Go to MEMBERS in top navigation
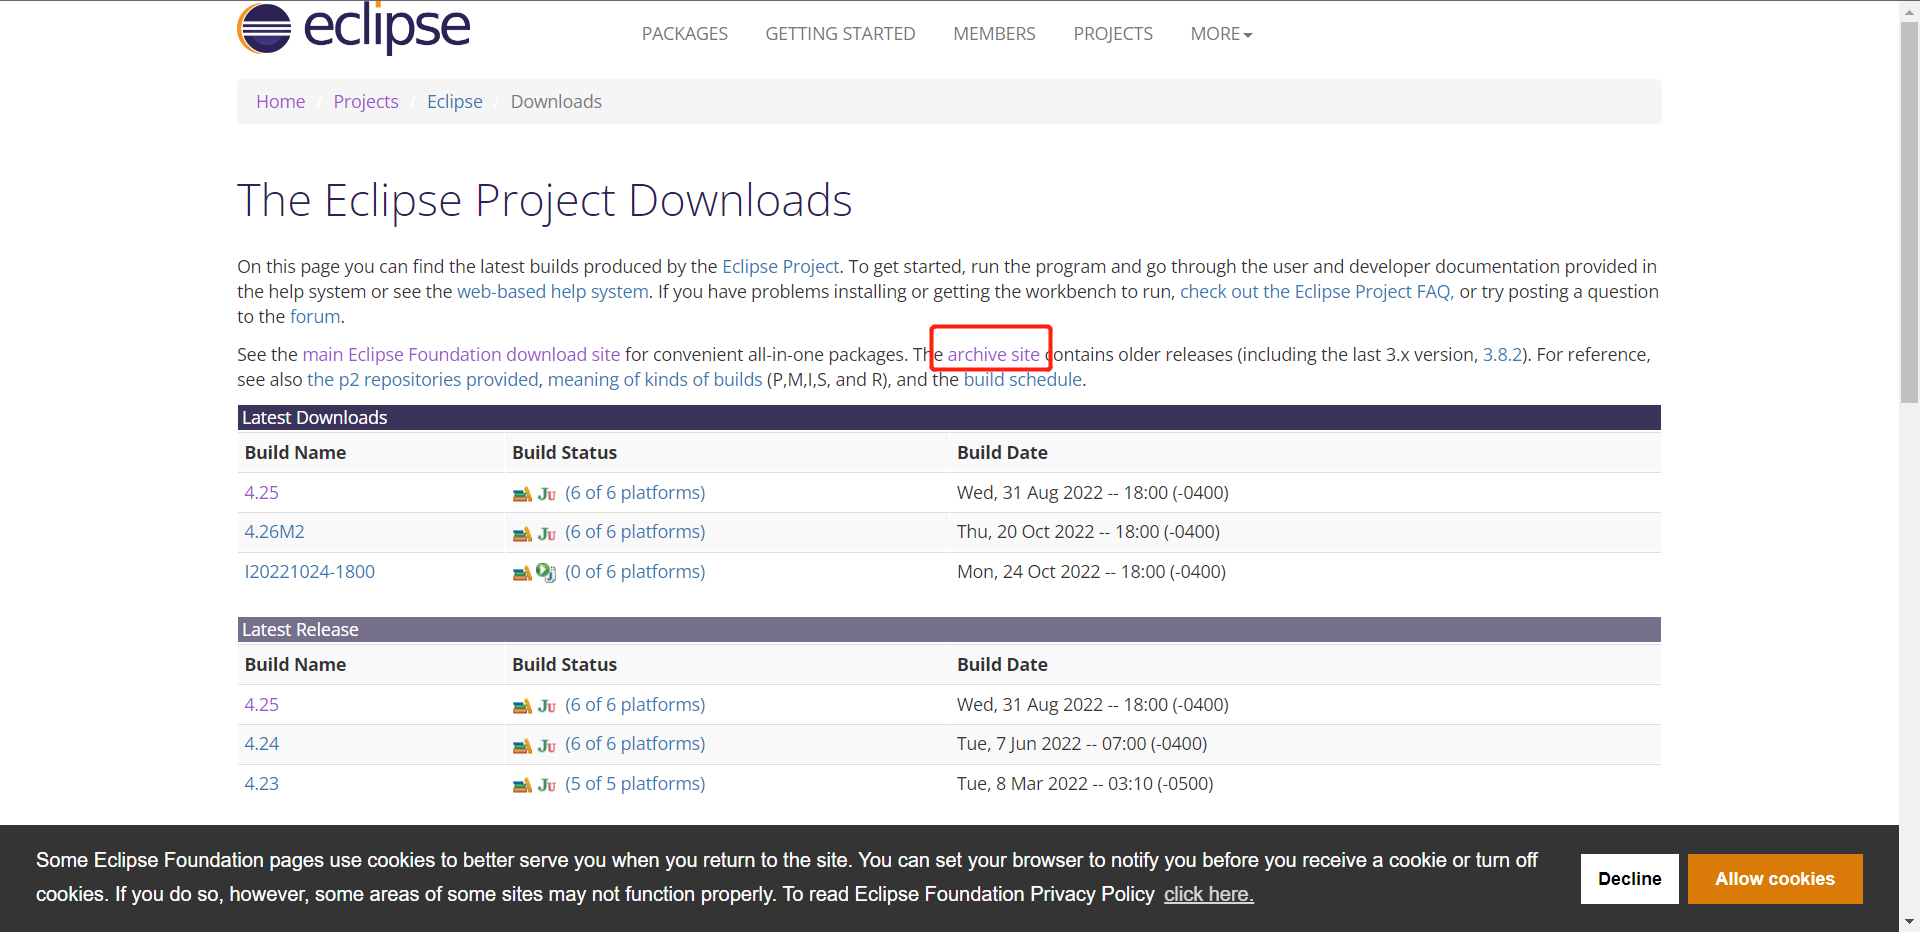Image resolution: width=1920 pixels, height=932 pixels. coord(994,34)
